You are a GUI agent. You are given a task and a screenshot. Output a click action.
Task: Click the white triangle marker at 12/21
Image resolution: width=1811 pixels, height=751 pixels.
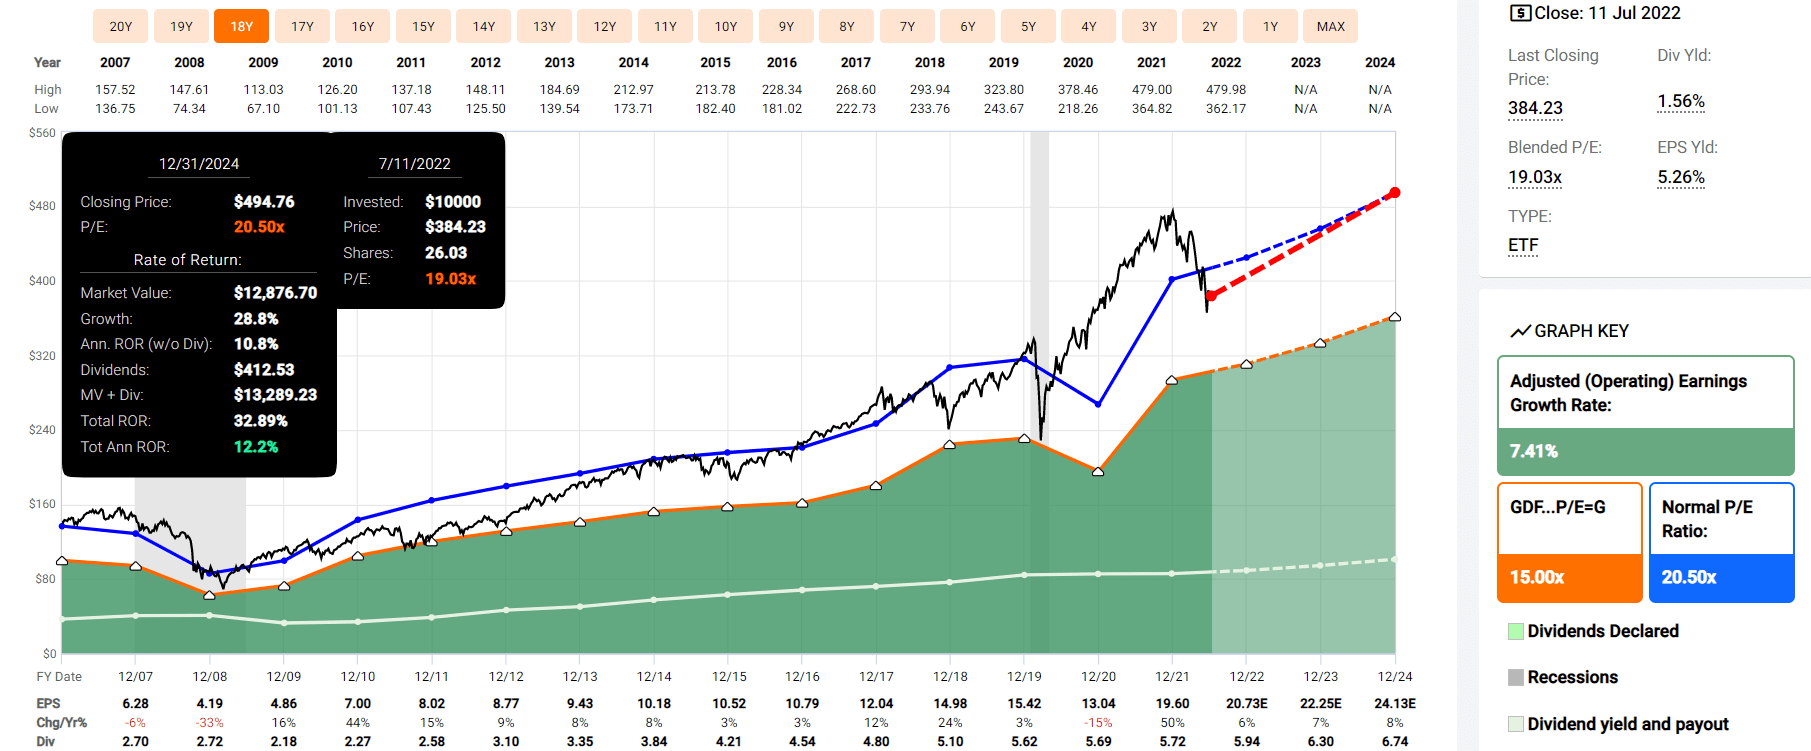(x=1172, y=380)
